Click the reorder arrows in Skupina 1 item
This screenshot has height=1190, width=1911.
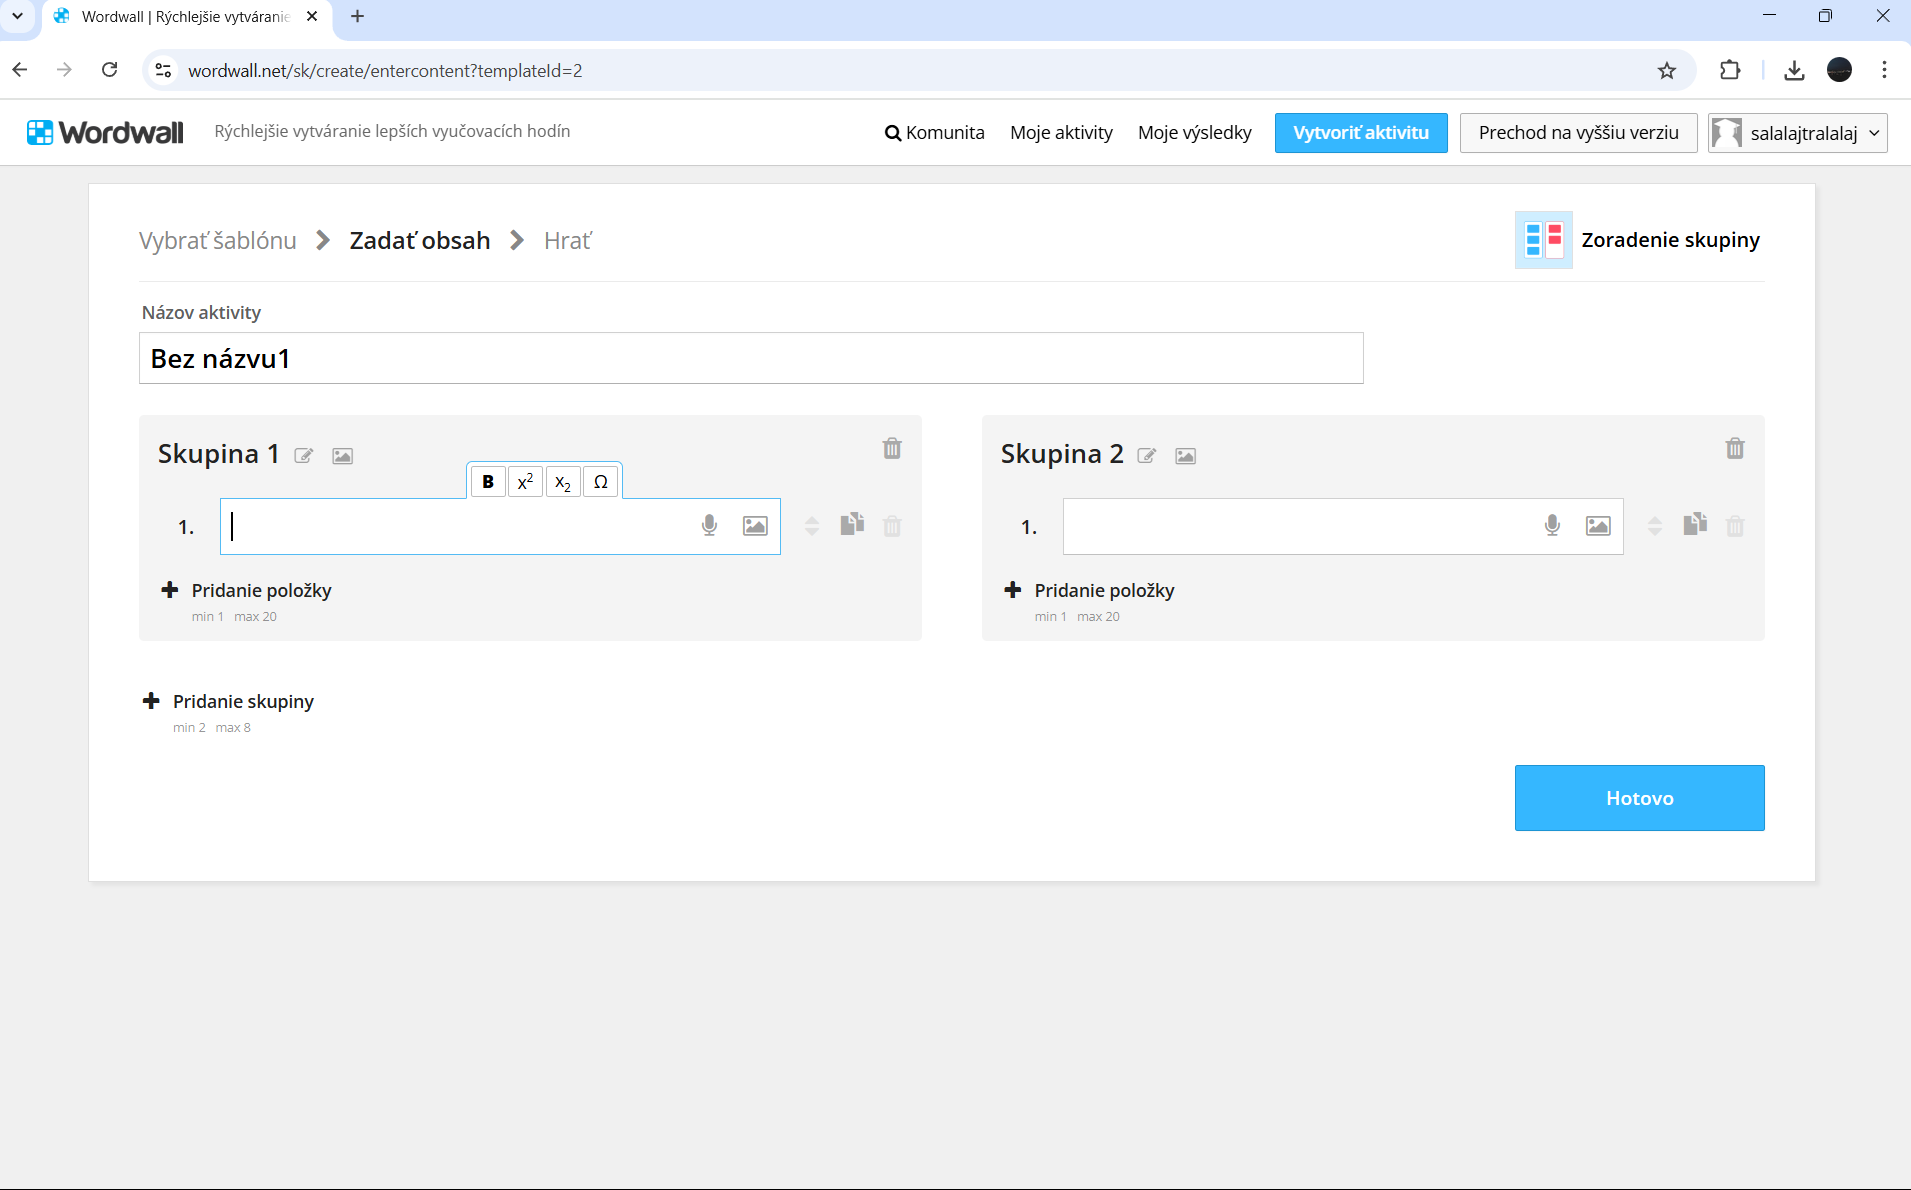click(x=812, y=526)
